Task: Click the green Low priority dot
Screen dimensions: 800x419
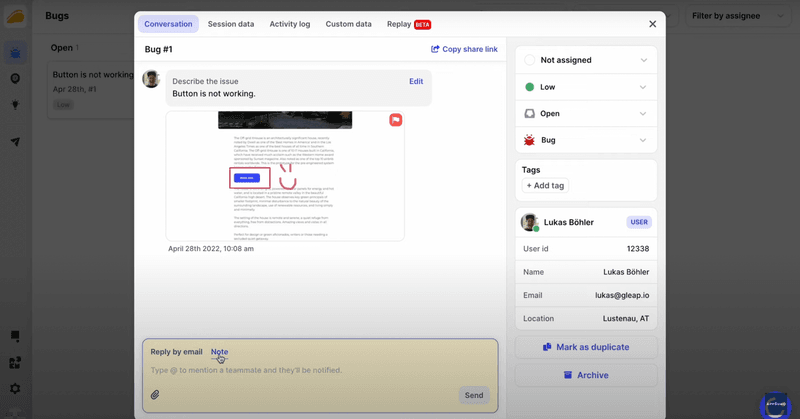Action: pos(530,87)
